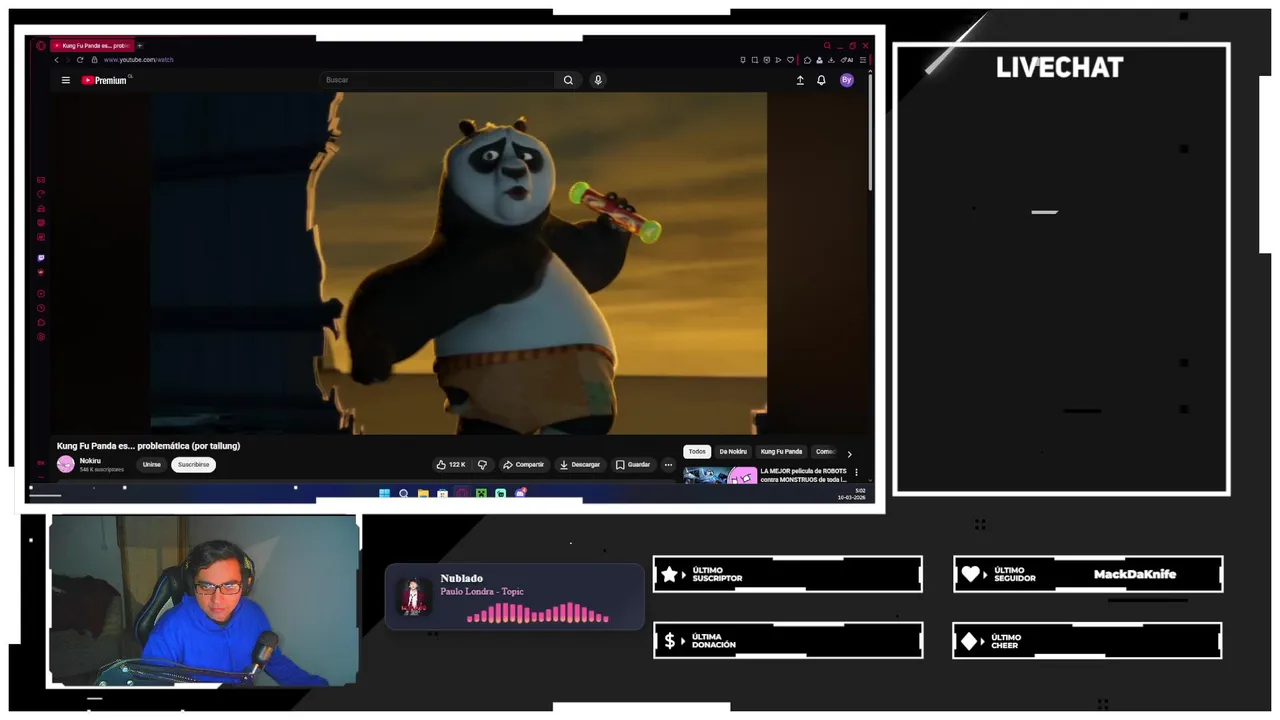Open the purple account avatar menu
Screen dimensions: 1280x720
click(x=847, y=80)
